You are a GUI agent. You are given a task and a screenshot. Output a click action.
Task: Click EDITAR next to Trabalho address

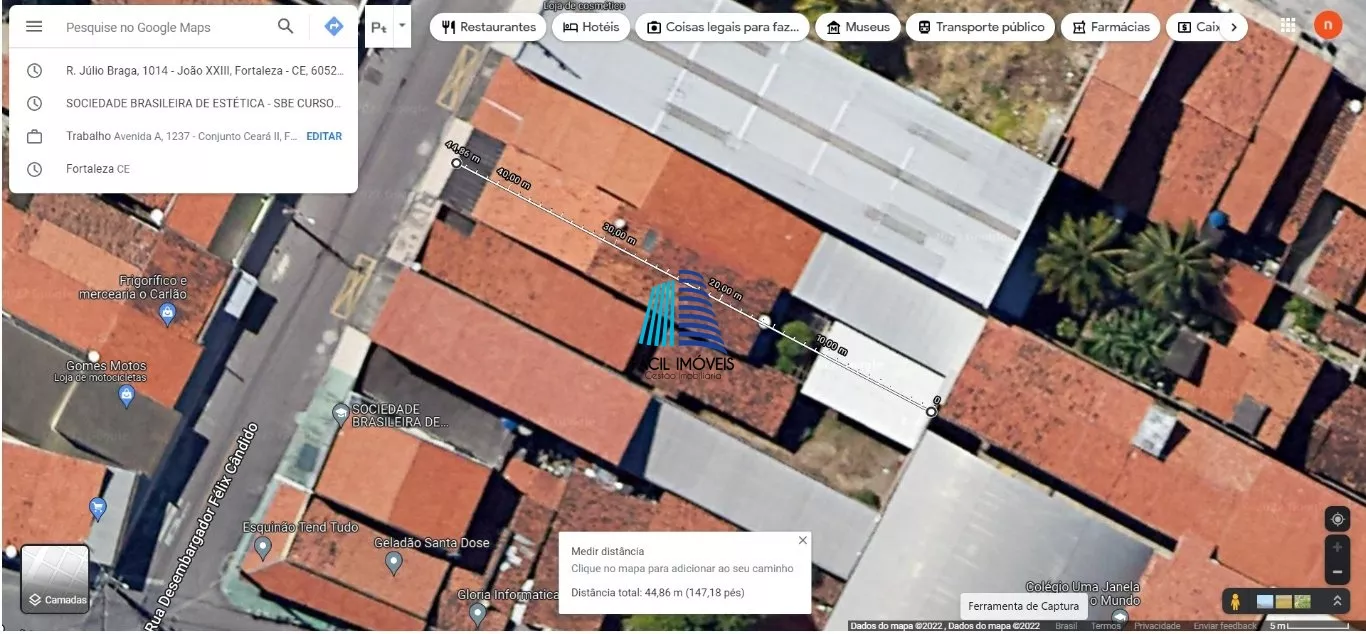click(x=324, y=136)
